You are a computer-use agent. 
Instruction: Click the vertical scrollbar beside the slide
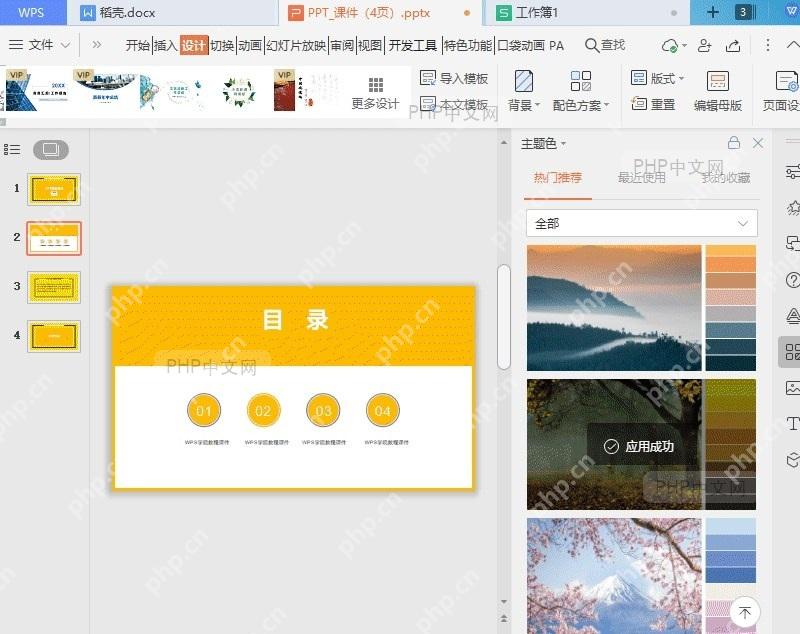(x=504, y=317)
